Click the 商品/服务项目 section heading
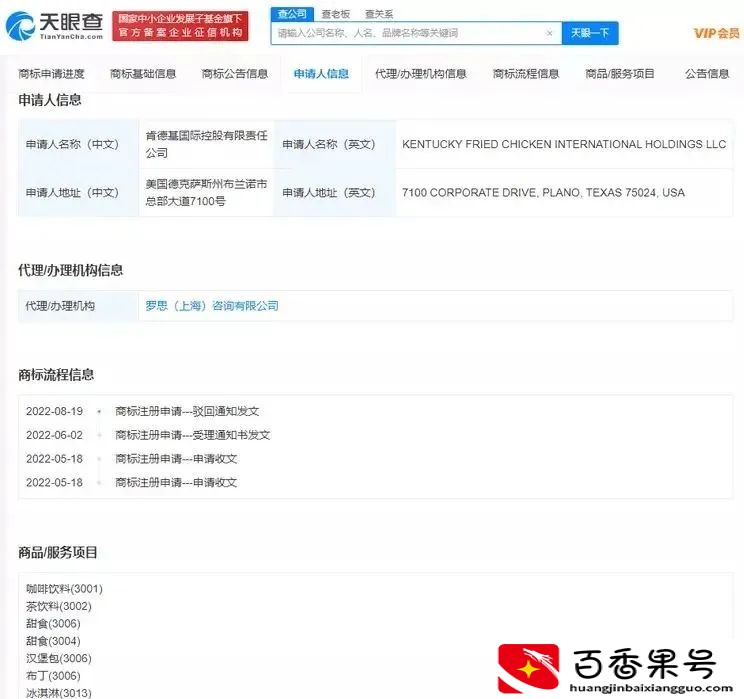The width and height of the screenshot is (744, 699). click(x=58, y=552)
